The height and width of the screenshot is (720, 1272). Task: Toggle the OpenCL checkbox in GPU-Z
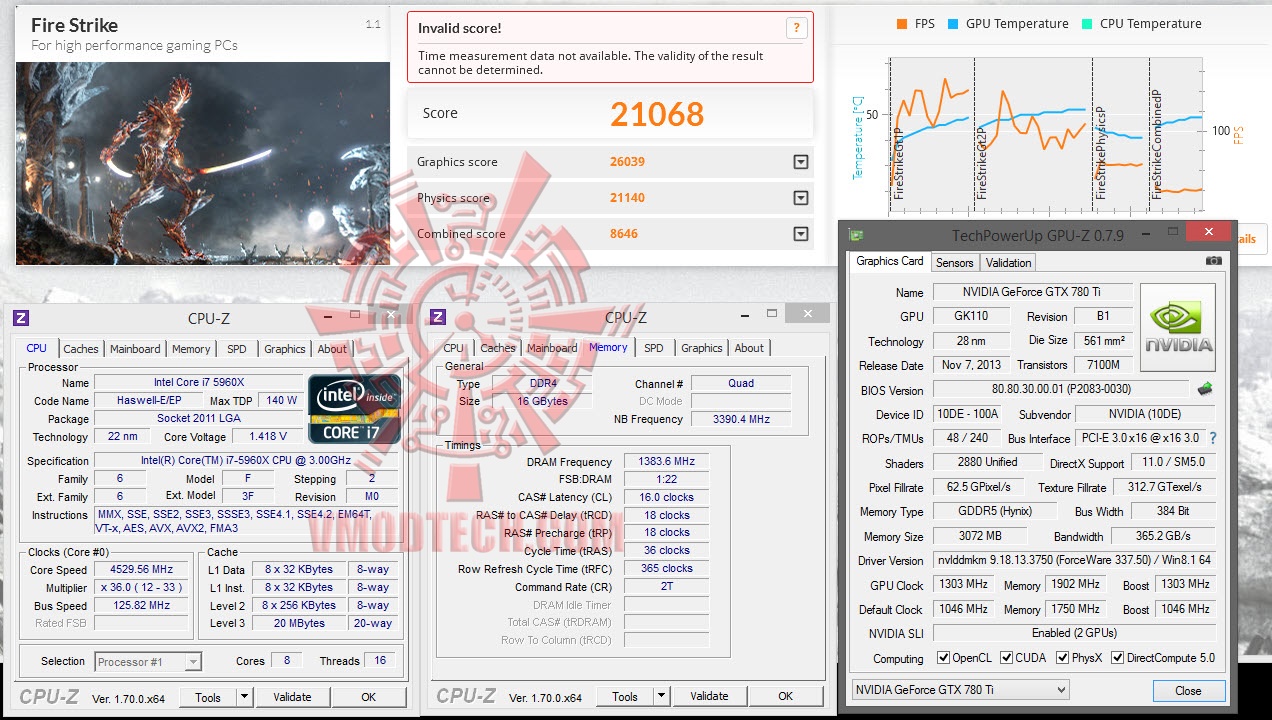tap(943, 658)
